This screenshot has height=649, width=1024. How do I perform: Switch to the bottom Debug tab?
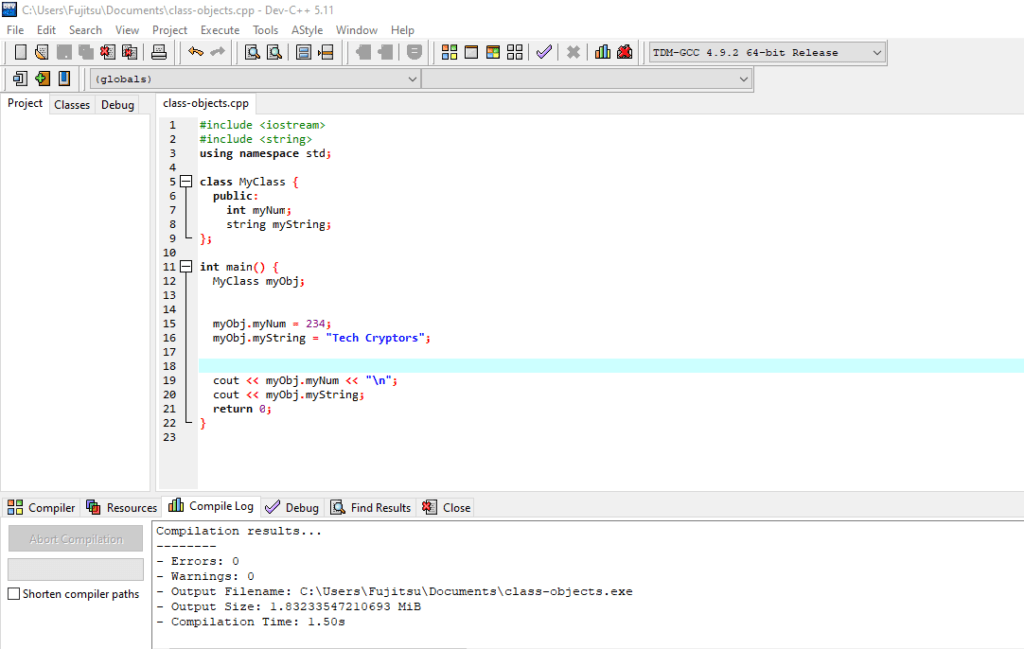[x=293, y=507]
